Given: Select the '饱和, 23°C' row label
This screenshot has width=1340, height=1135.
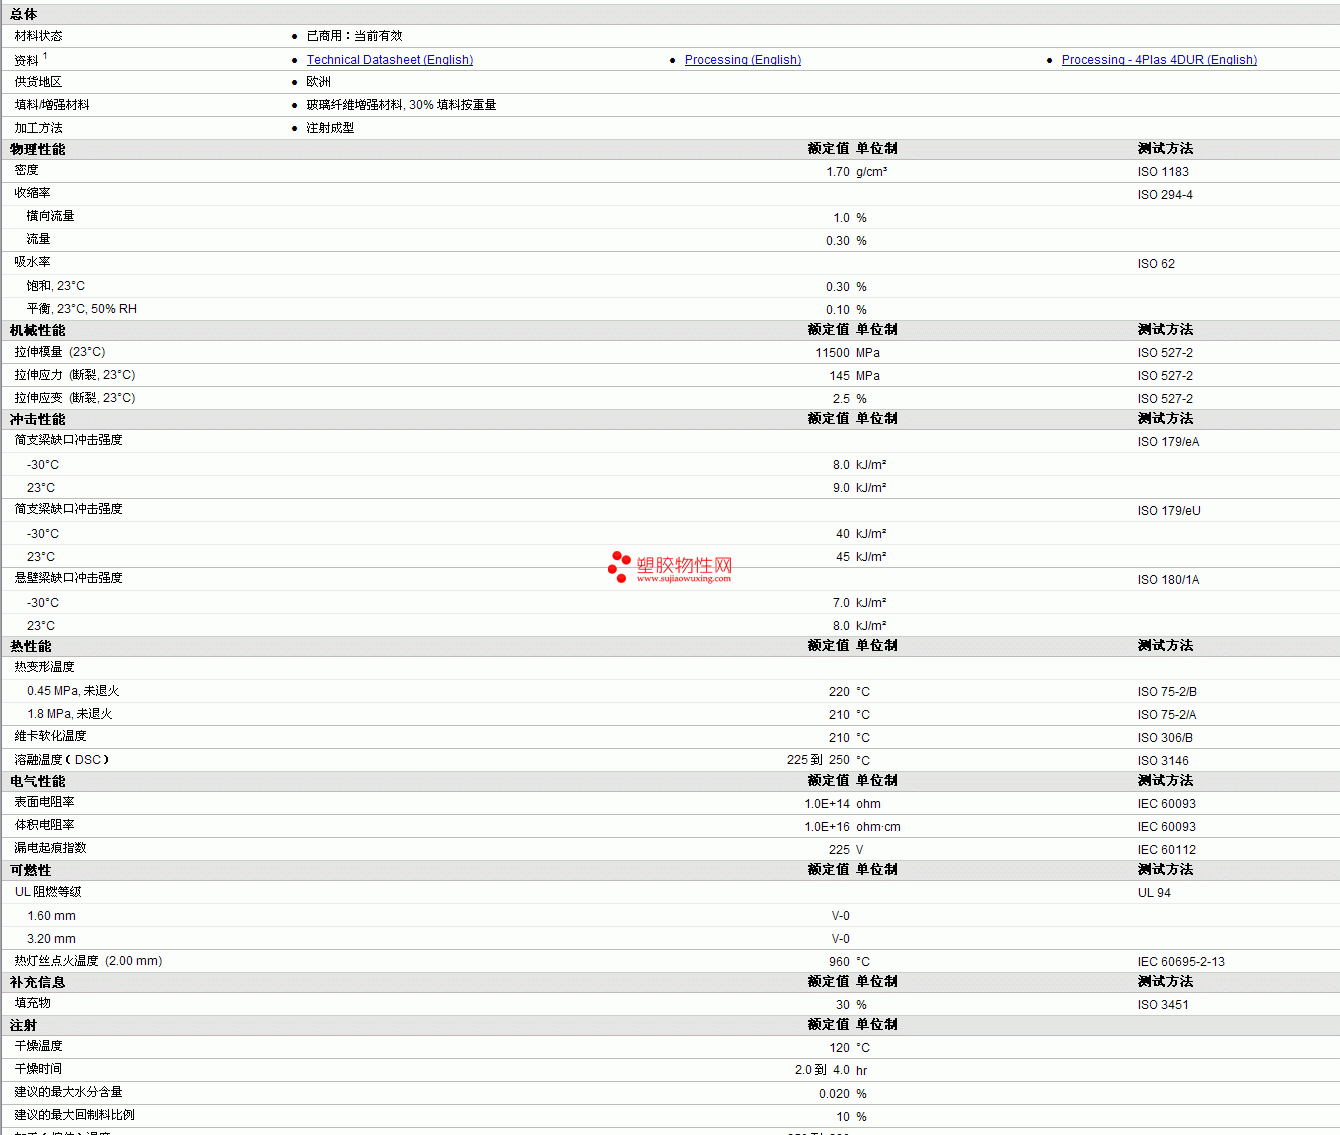Looking at the screenshot, I should 56,286.
